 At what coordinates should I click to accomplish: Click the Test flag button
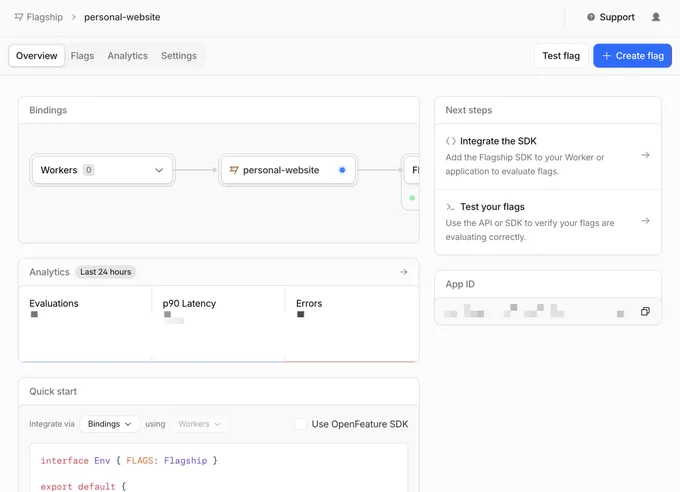[561, 56]
